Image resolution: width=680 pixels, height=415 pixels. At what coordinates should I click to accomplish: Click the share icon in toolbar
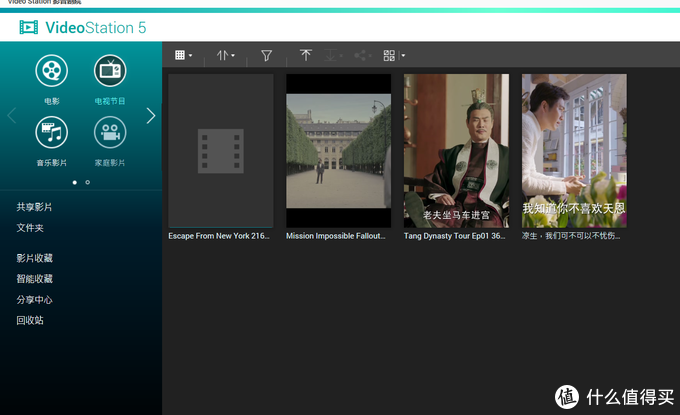pyautogui.click(x=361, y=55)
